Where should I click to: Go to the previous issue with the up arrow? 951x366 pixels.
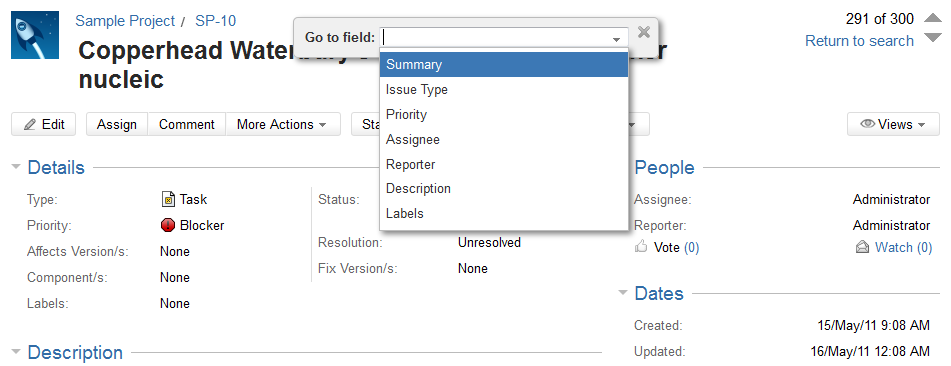pyautogui.click(x=932, y=18)
